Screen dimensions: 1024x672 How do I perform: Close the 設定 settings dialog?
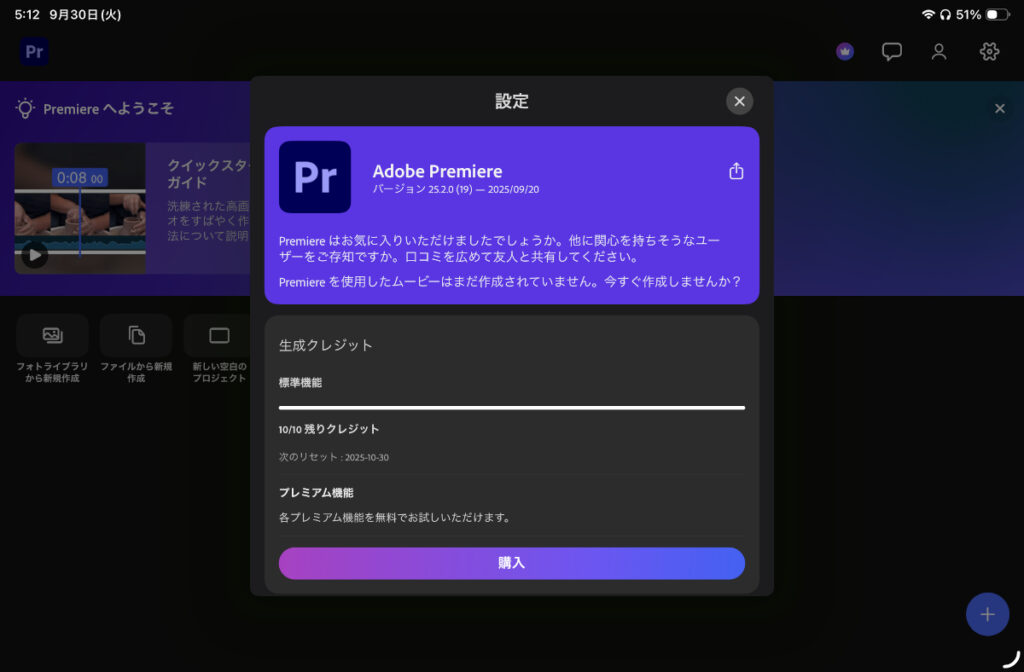pyautogui.click(x=739, y=101)
